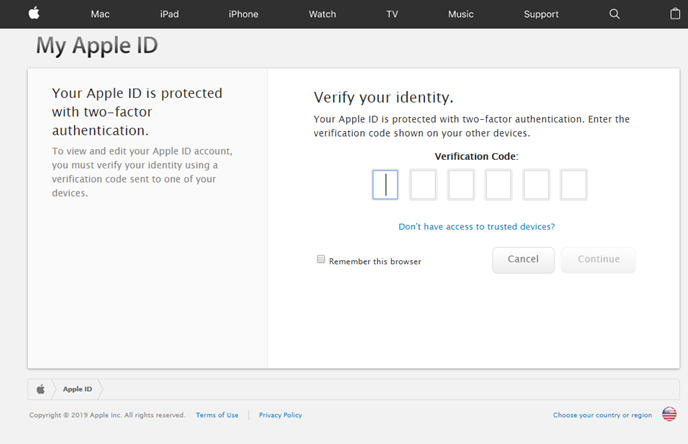Click the Cancel button

point(523,260)
